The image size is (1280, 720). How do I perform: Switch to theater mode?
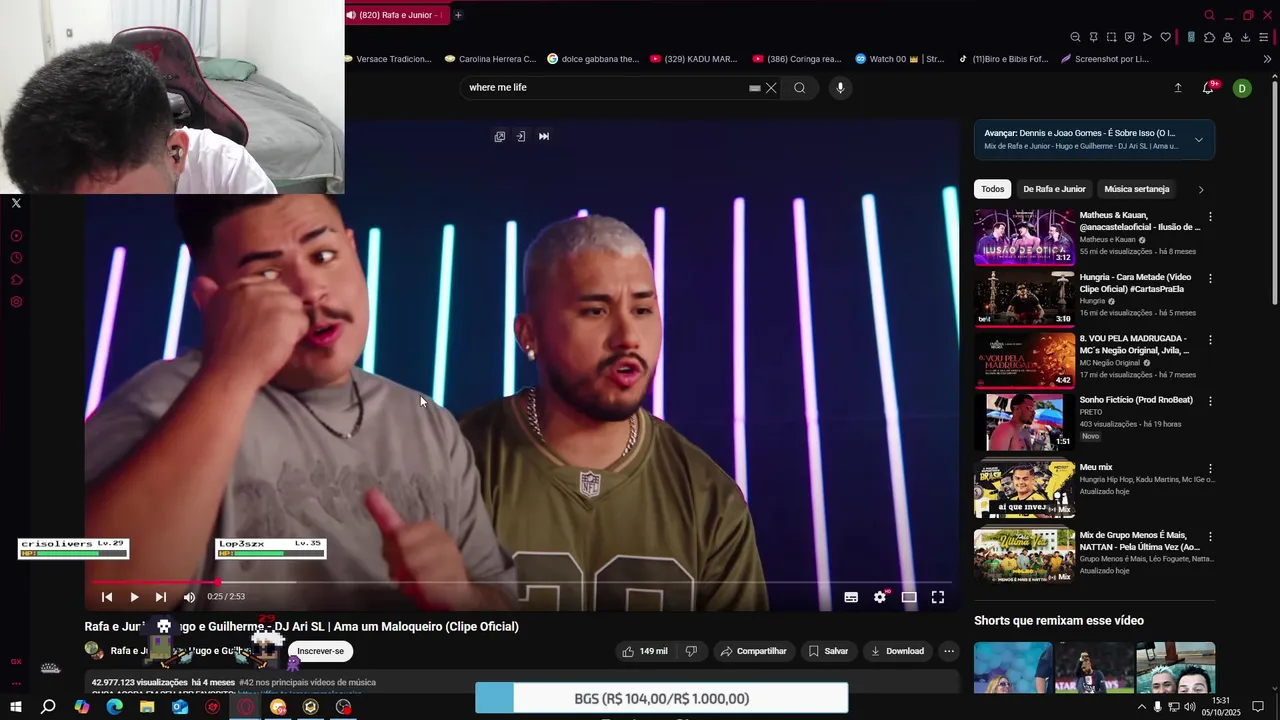coord(909,597)
